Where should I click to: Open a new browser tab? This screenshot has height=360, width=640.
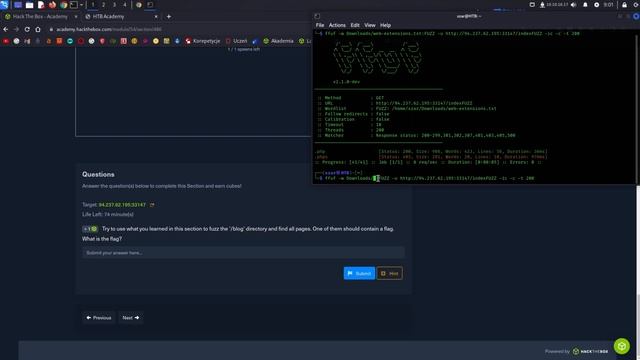click(x=169, y=17)
